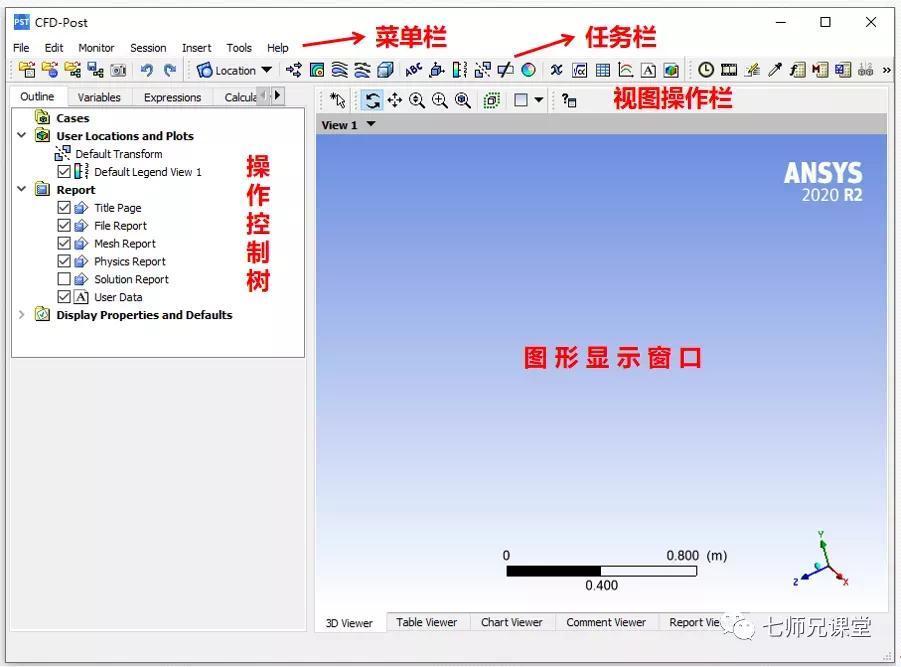Collapse the Report tree branch
The image size is (901, 667).
coord(21,189)
